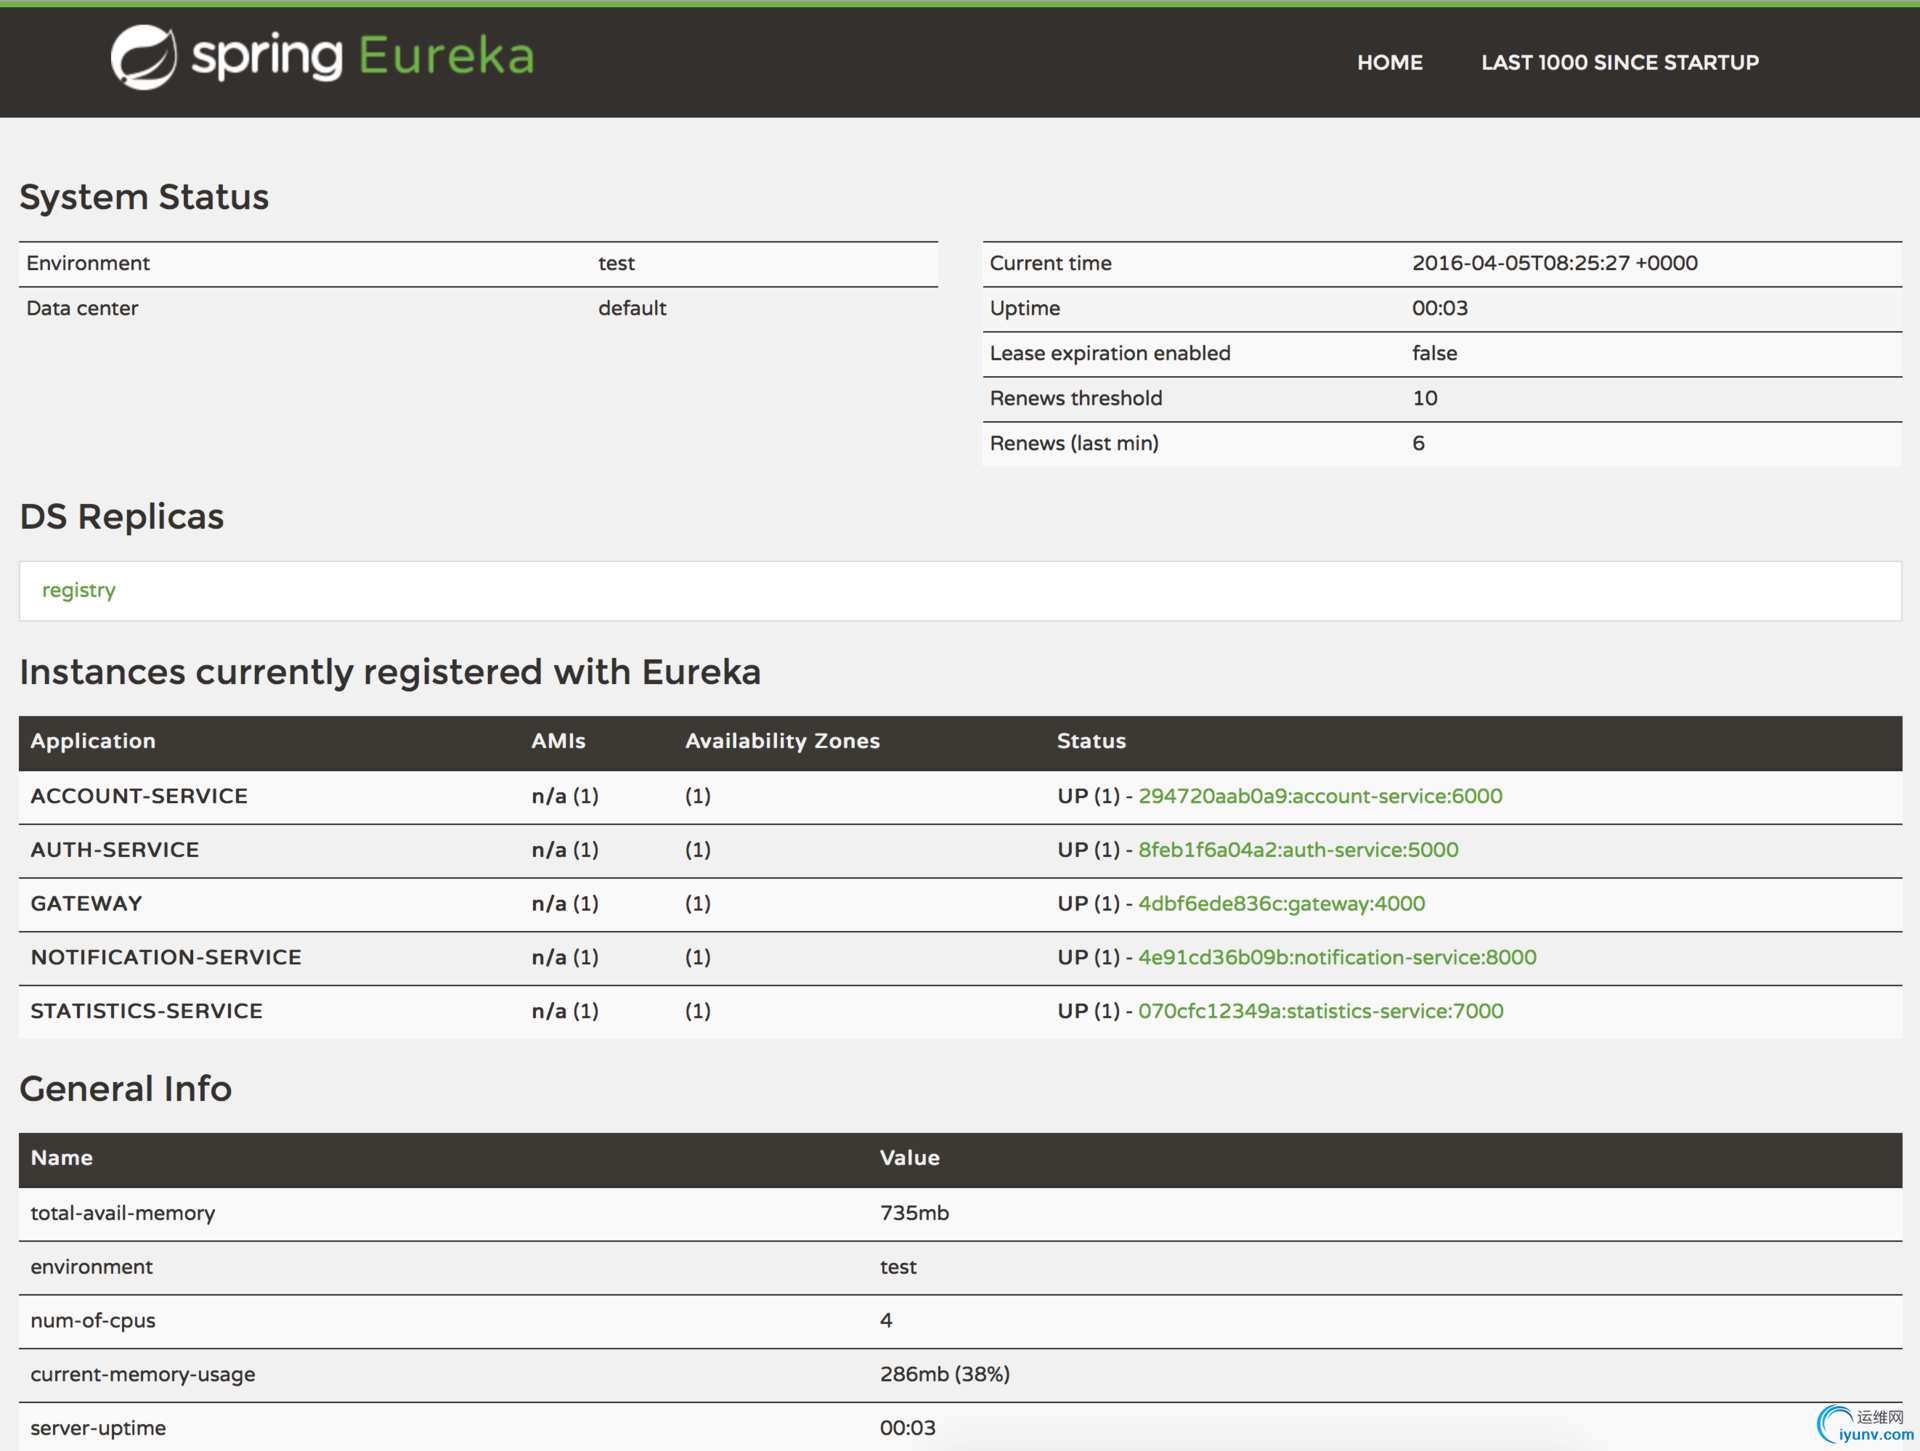
Task: Click the current-memory-usage row name
Action: (143, 1374)
